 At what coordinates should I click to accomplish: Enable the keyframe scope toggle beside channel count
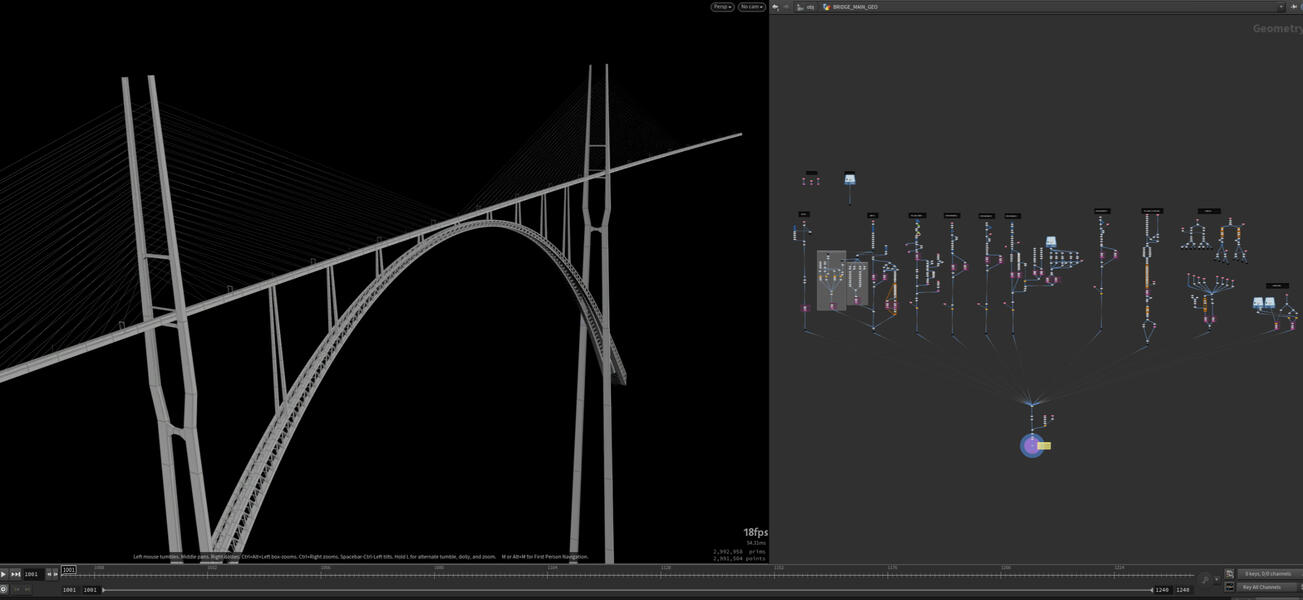click(x=1230, y=574)
